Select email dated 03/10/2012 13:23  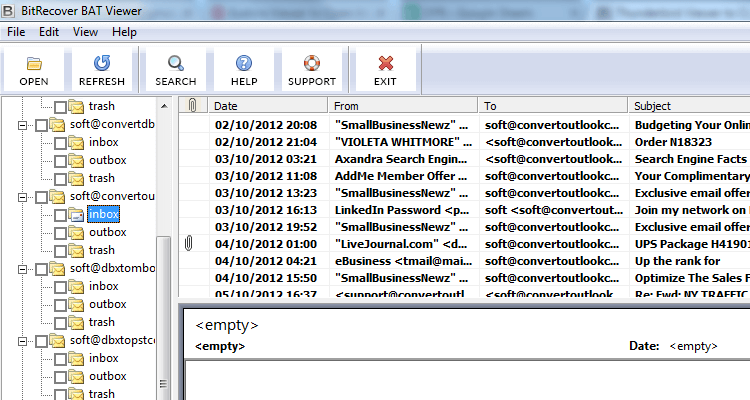(x=464, y=193)
